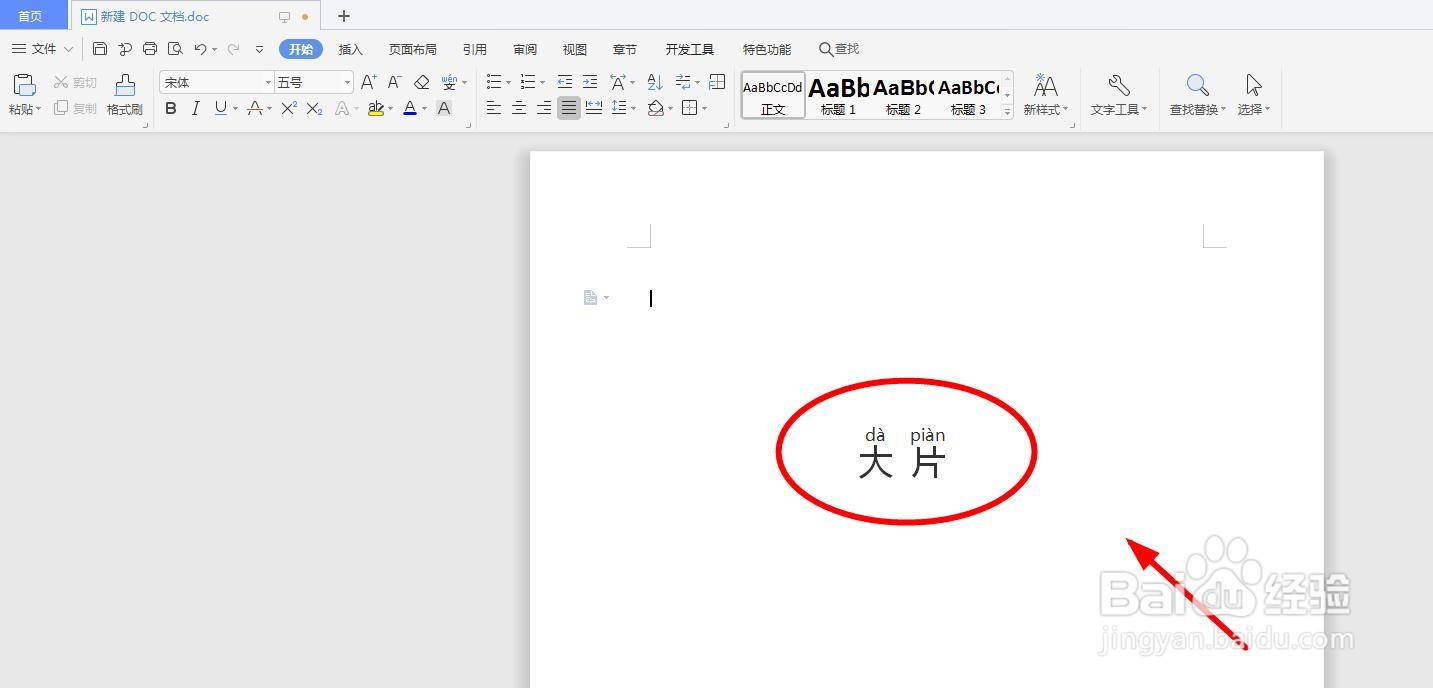Viewport: 1433px width, 688px height.
Task: Click the pinyin guide (拼音) icon
Action: click(449, 81)
